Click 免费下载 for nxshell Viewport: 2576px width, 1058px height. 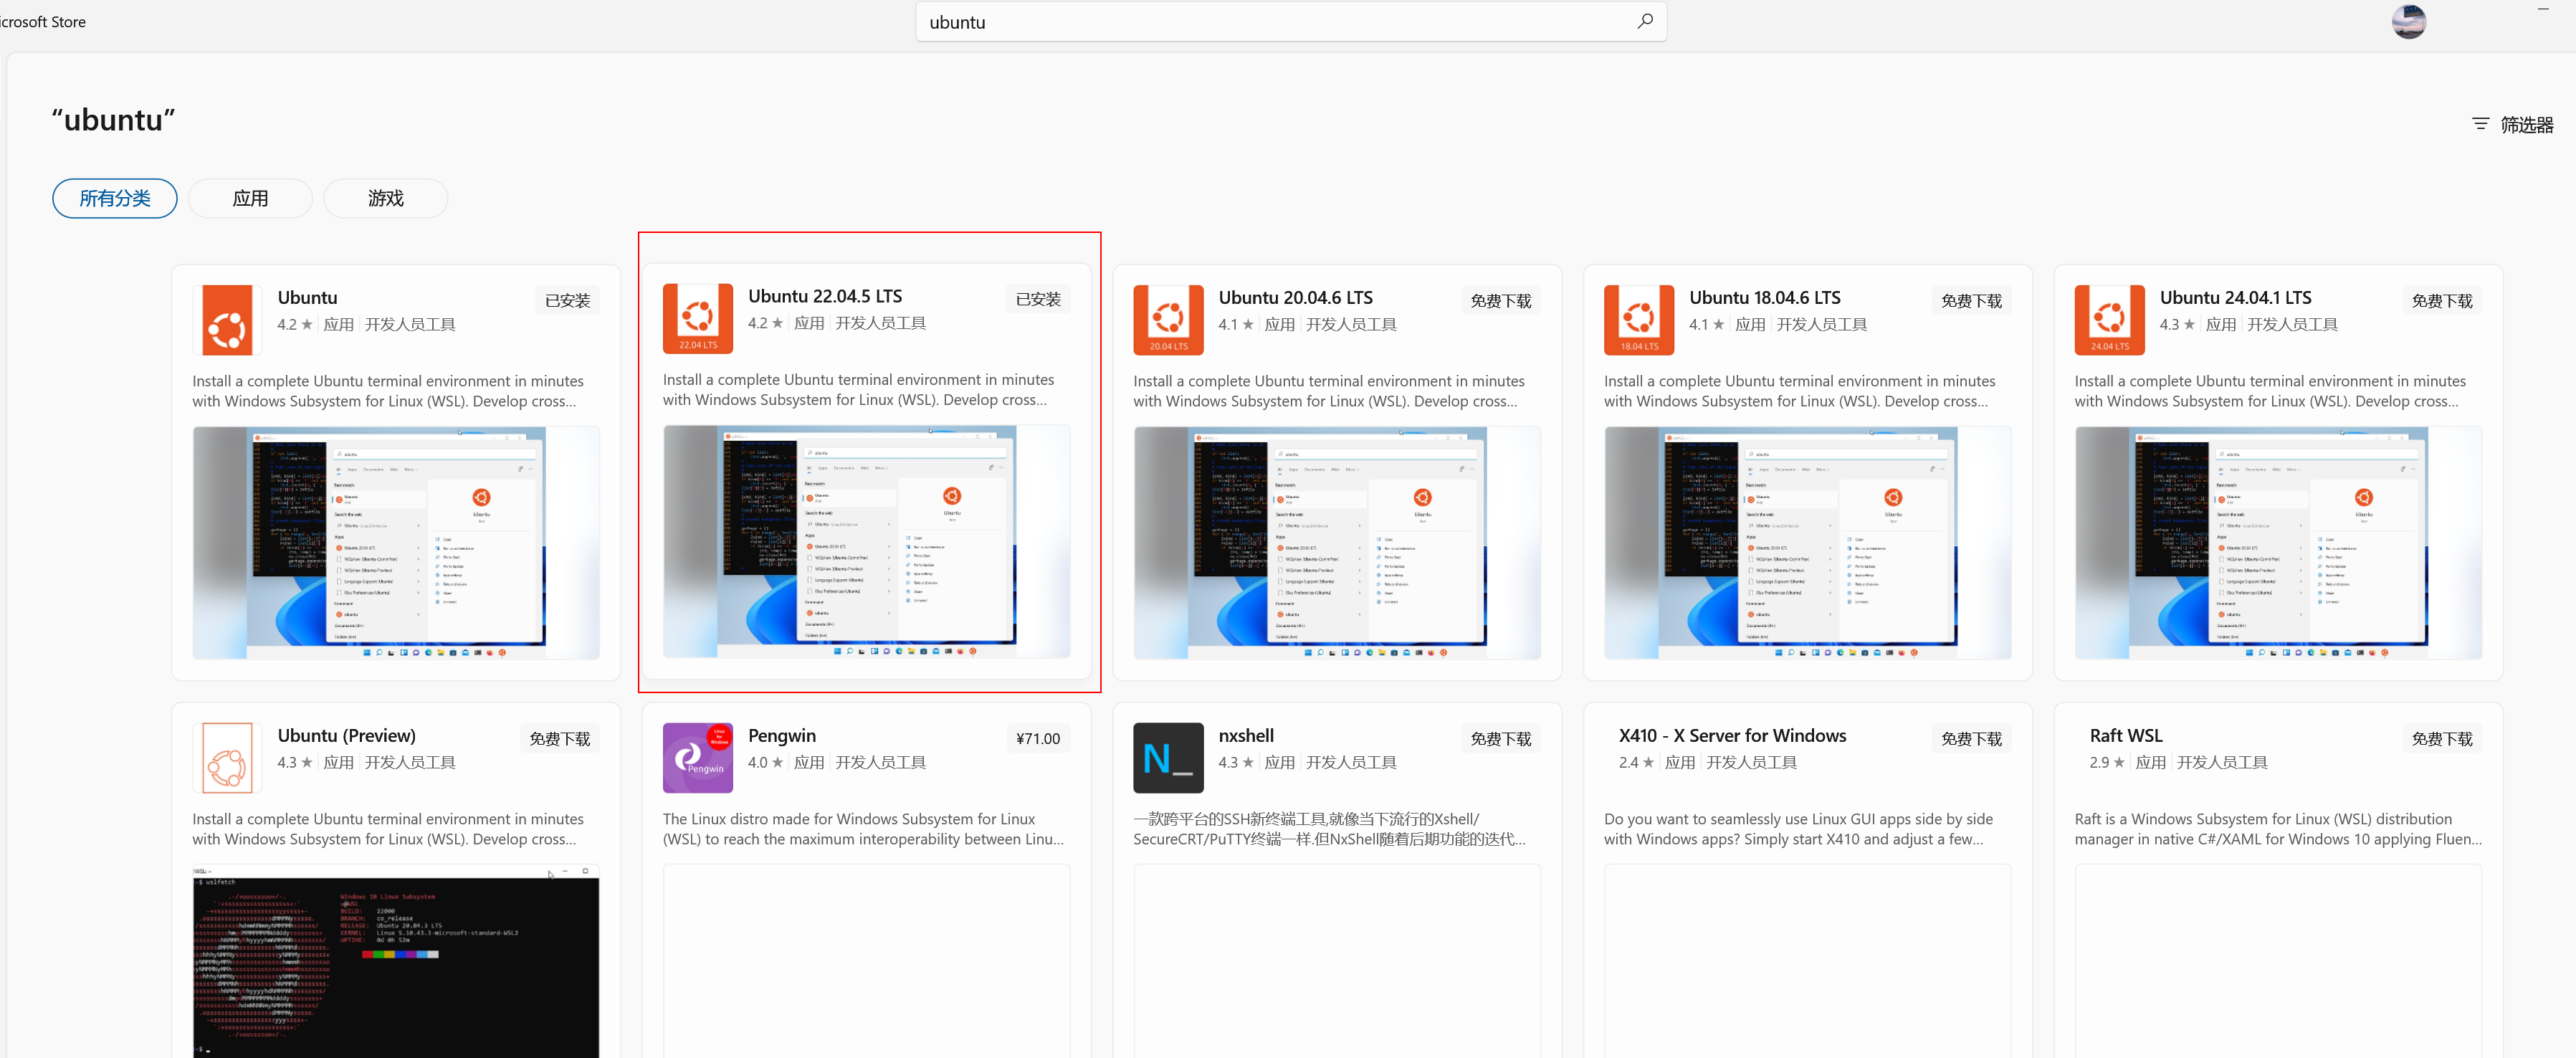click(x=1500, y=738)
